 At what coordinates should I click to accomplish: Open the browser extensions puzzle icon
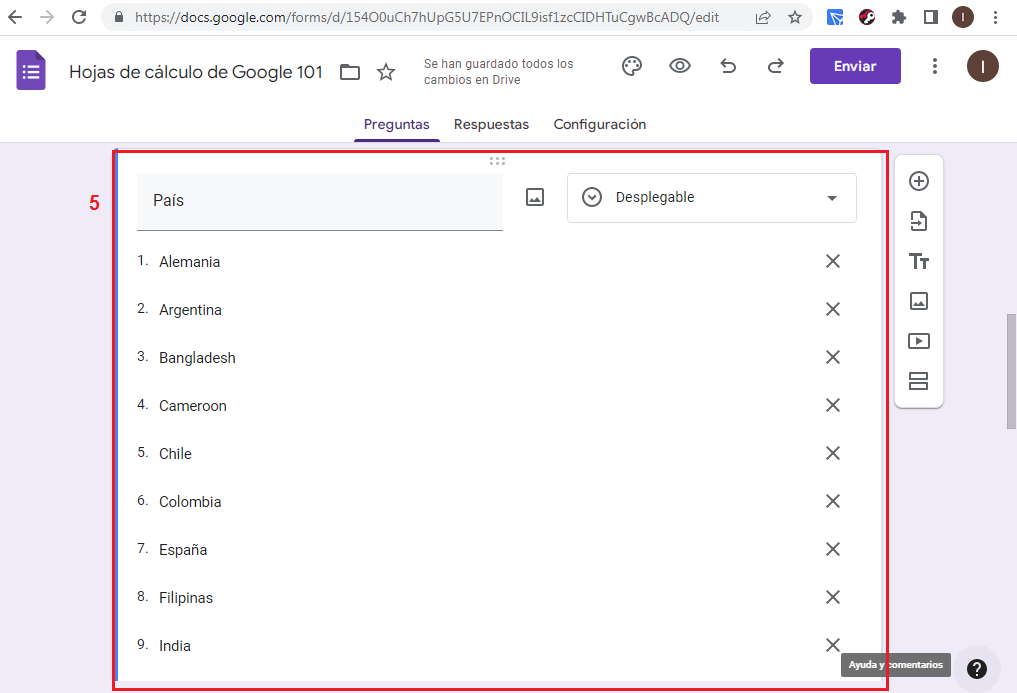click(898, 18)
